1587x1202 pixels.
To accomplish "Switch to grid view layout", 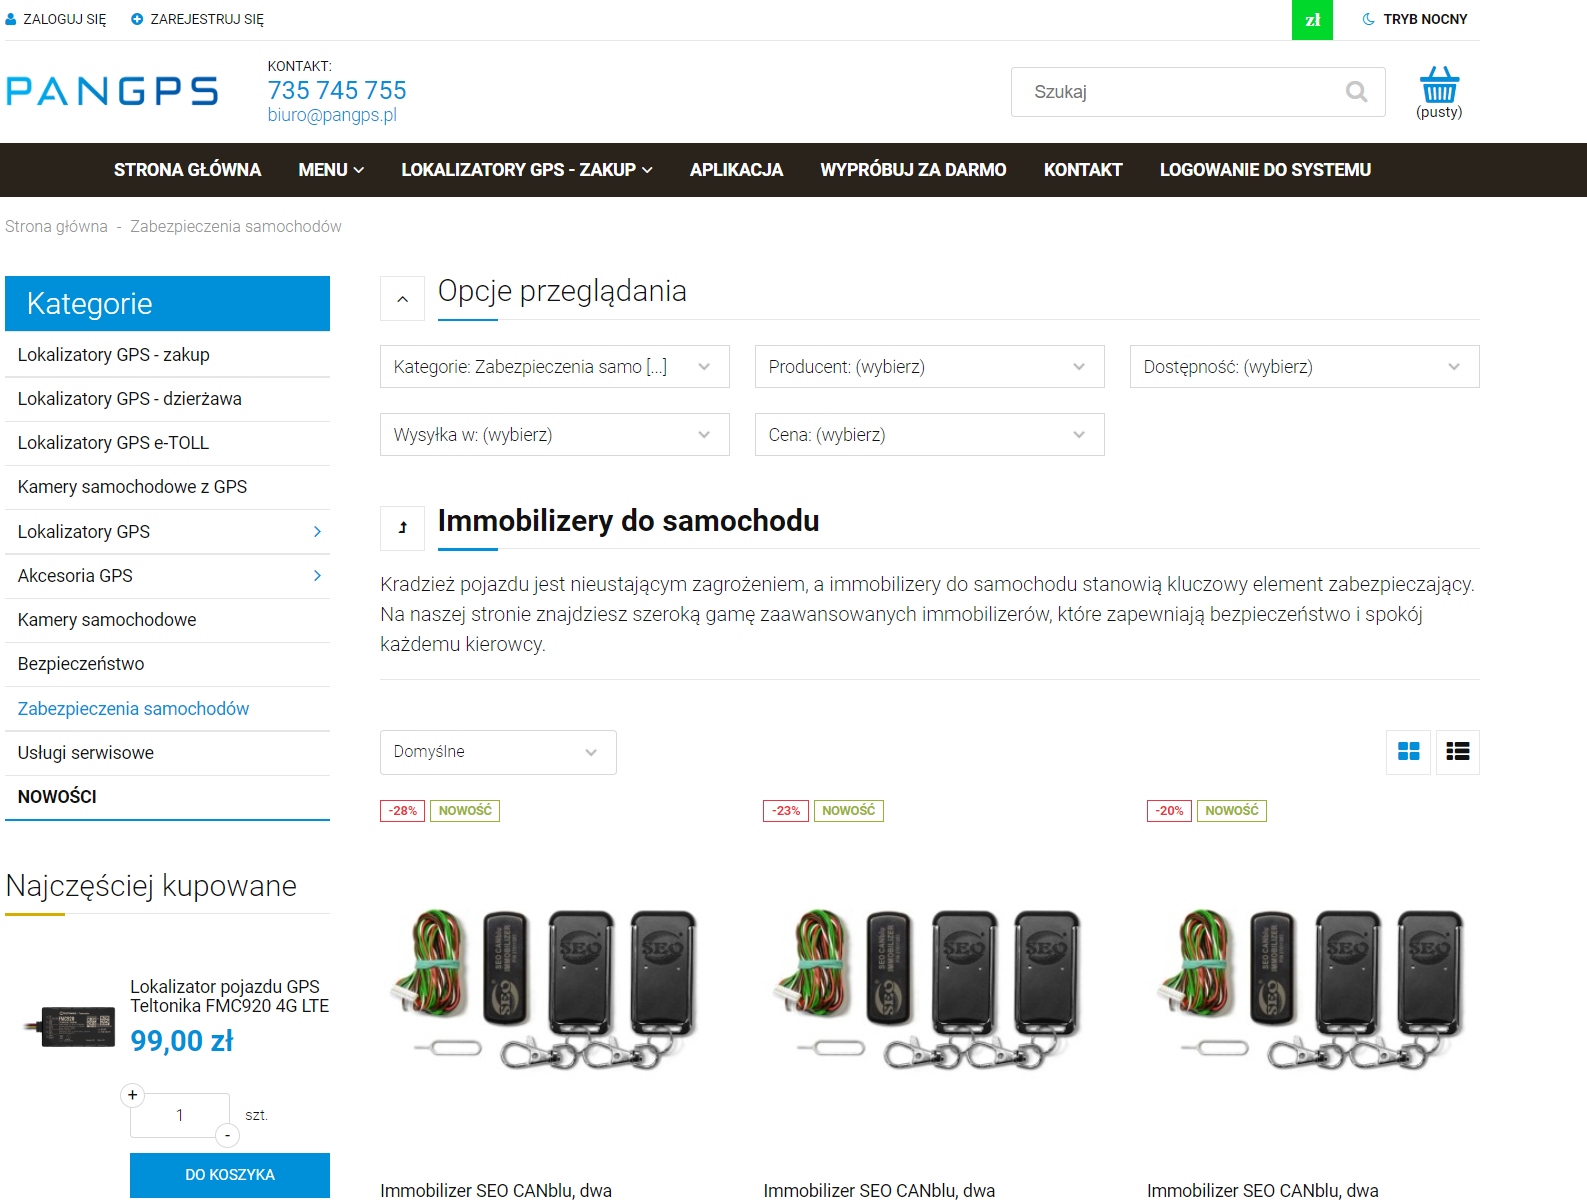I will 1408,752.
